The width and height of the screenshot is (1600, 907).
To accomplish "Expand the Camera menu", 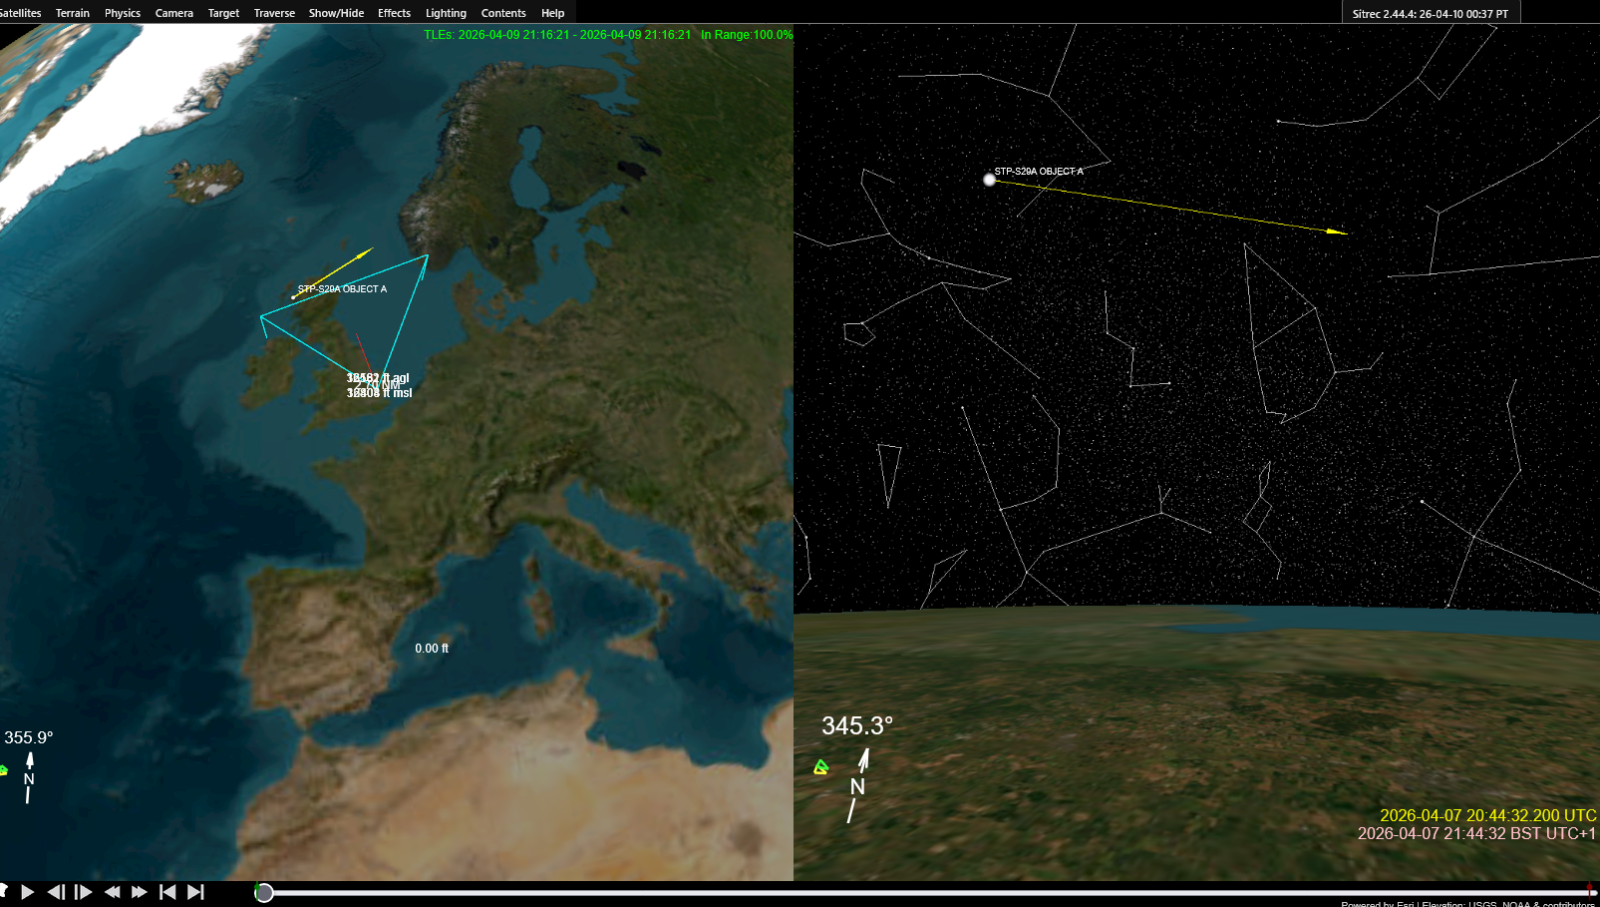I will click(174, 13).
